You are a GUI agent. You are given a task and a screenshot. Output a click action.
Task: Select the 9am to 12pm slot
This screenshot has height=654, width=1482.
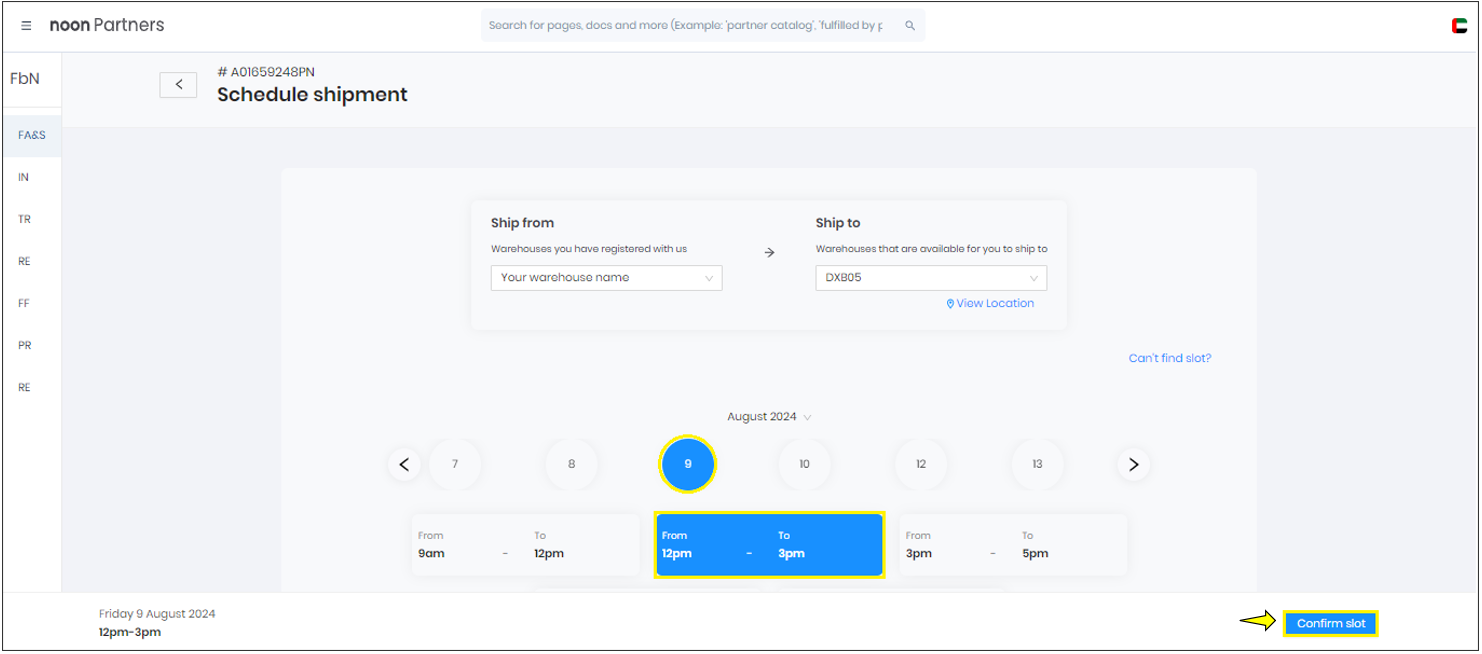[526, 545]
